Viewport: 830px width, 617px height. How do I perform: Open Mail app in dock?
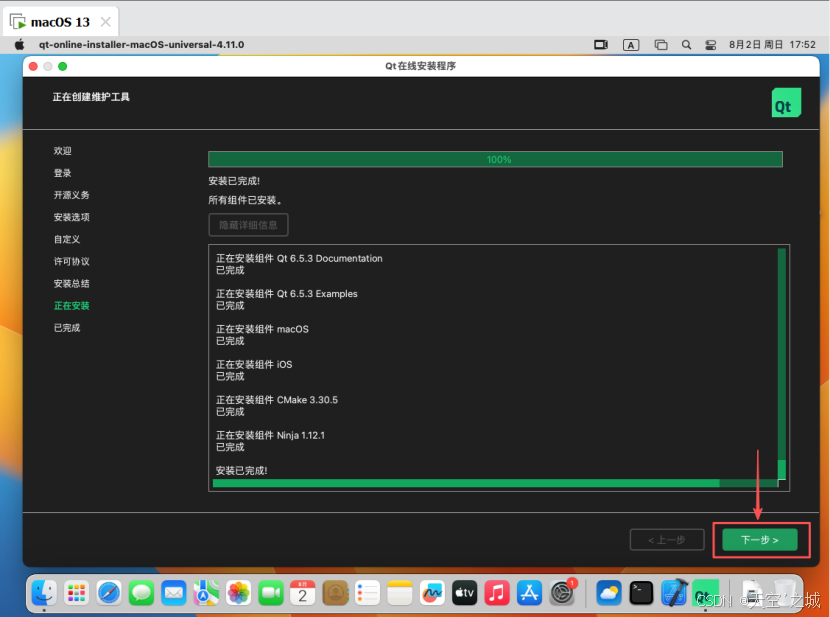pos(174,593)
